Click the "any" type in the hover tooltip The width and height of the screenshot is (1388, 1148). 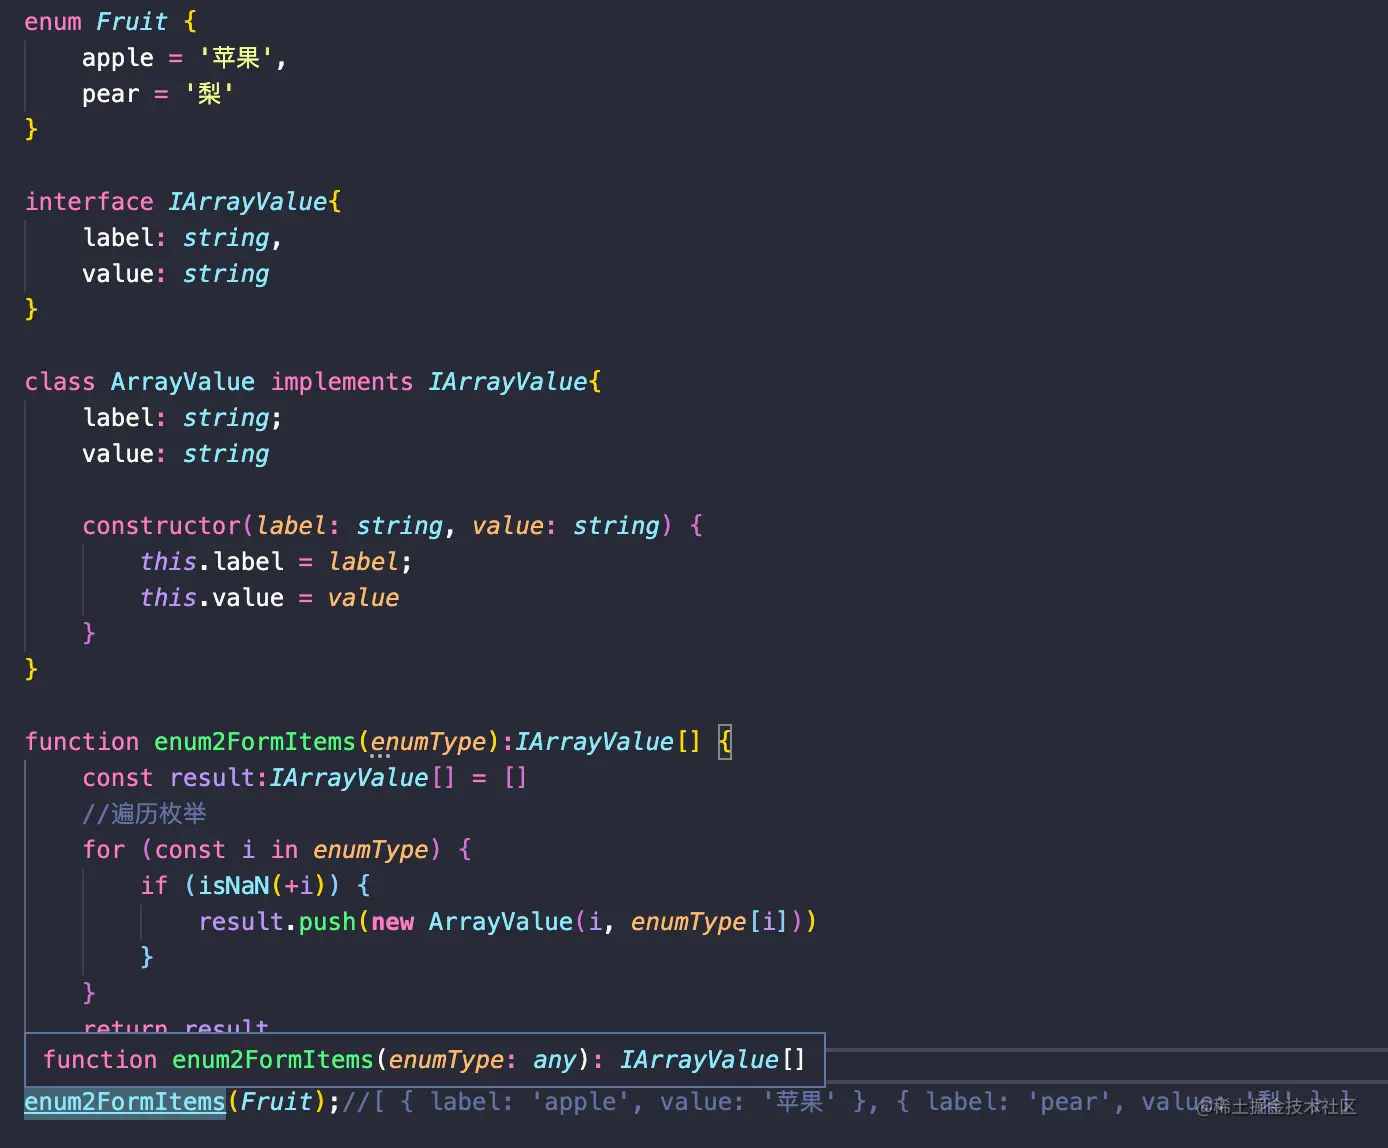[x=555, y=1059]
